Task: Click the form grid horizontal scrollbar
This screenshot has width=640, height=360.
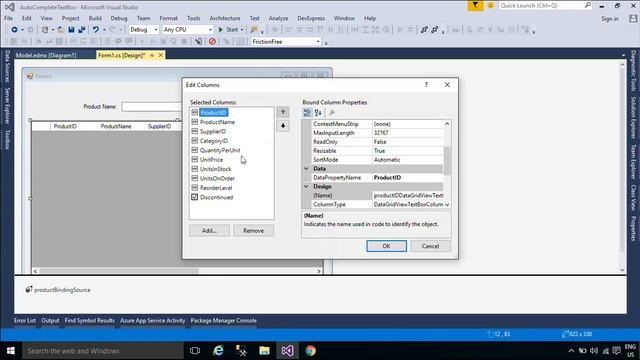Action: tap(177, 271)
